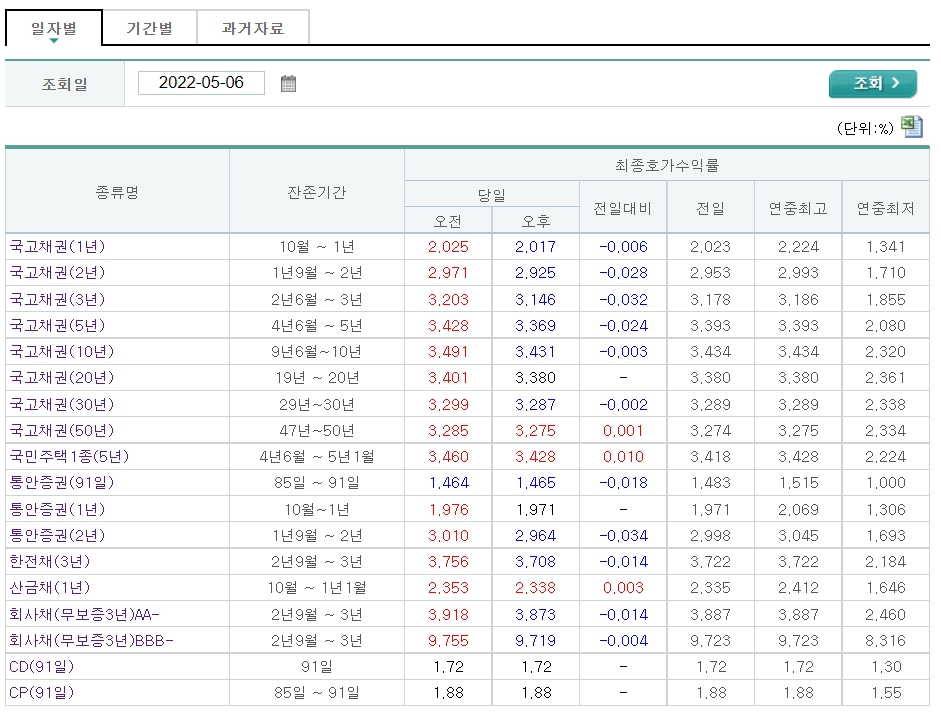
Task: Open the 과거자료 tab
Action: tap(253, 27)
